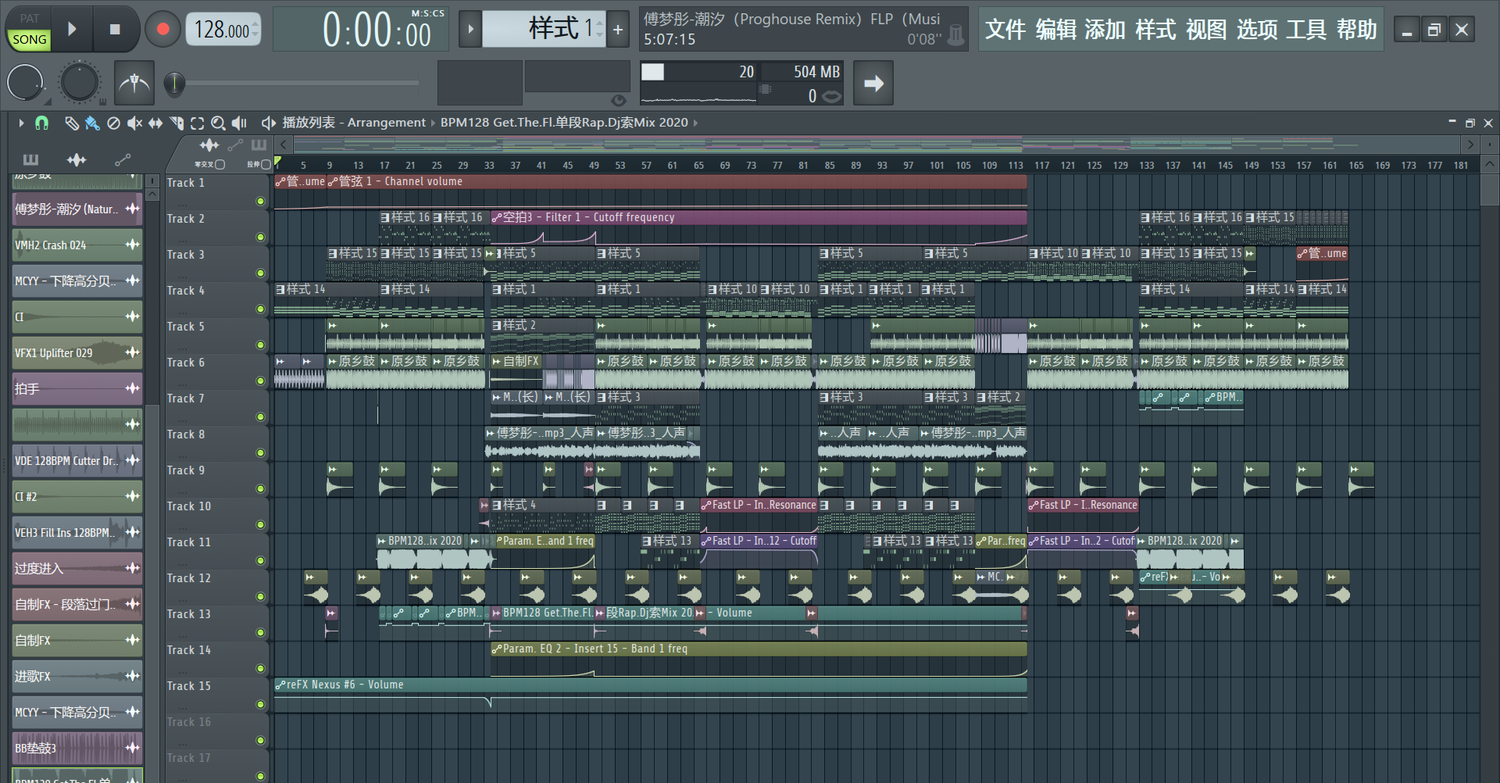
Task: Click the metronome icon
Action: (x=134, y=83)
